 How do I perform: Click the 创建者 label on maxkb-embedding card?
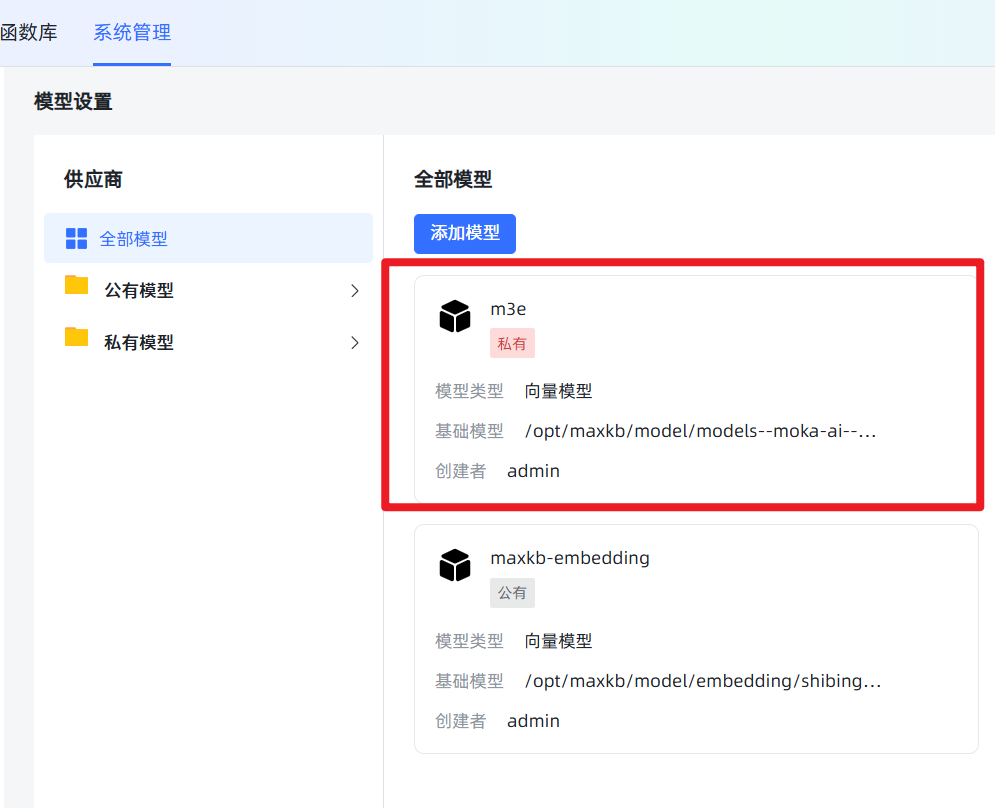point(461,721)
